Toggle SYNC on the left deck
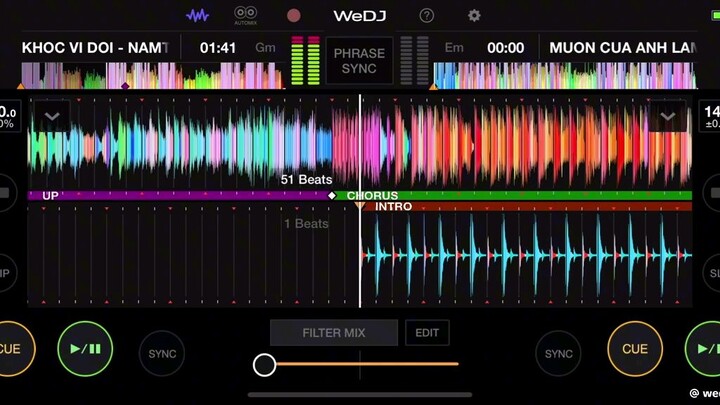720x405 pixels. pyautogui.click(x=162, y=353)
